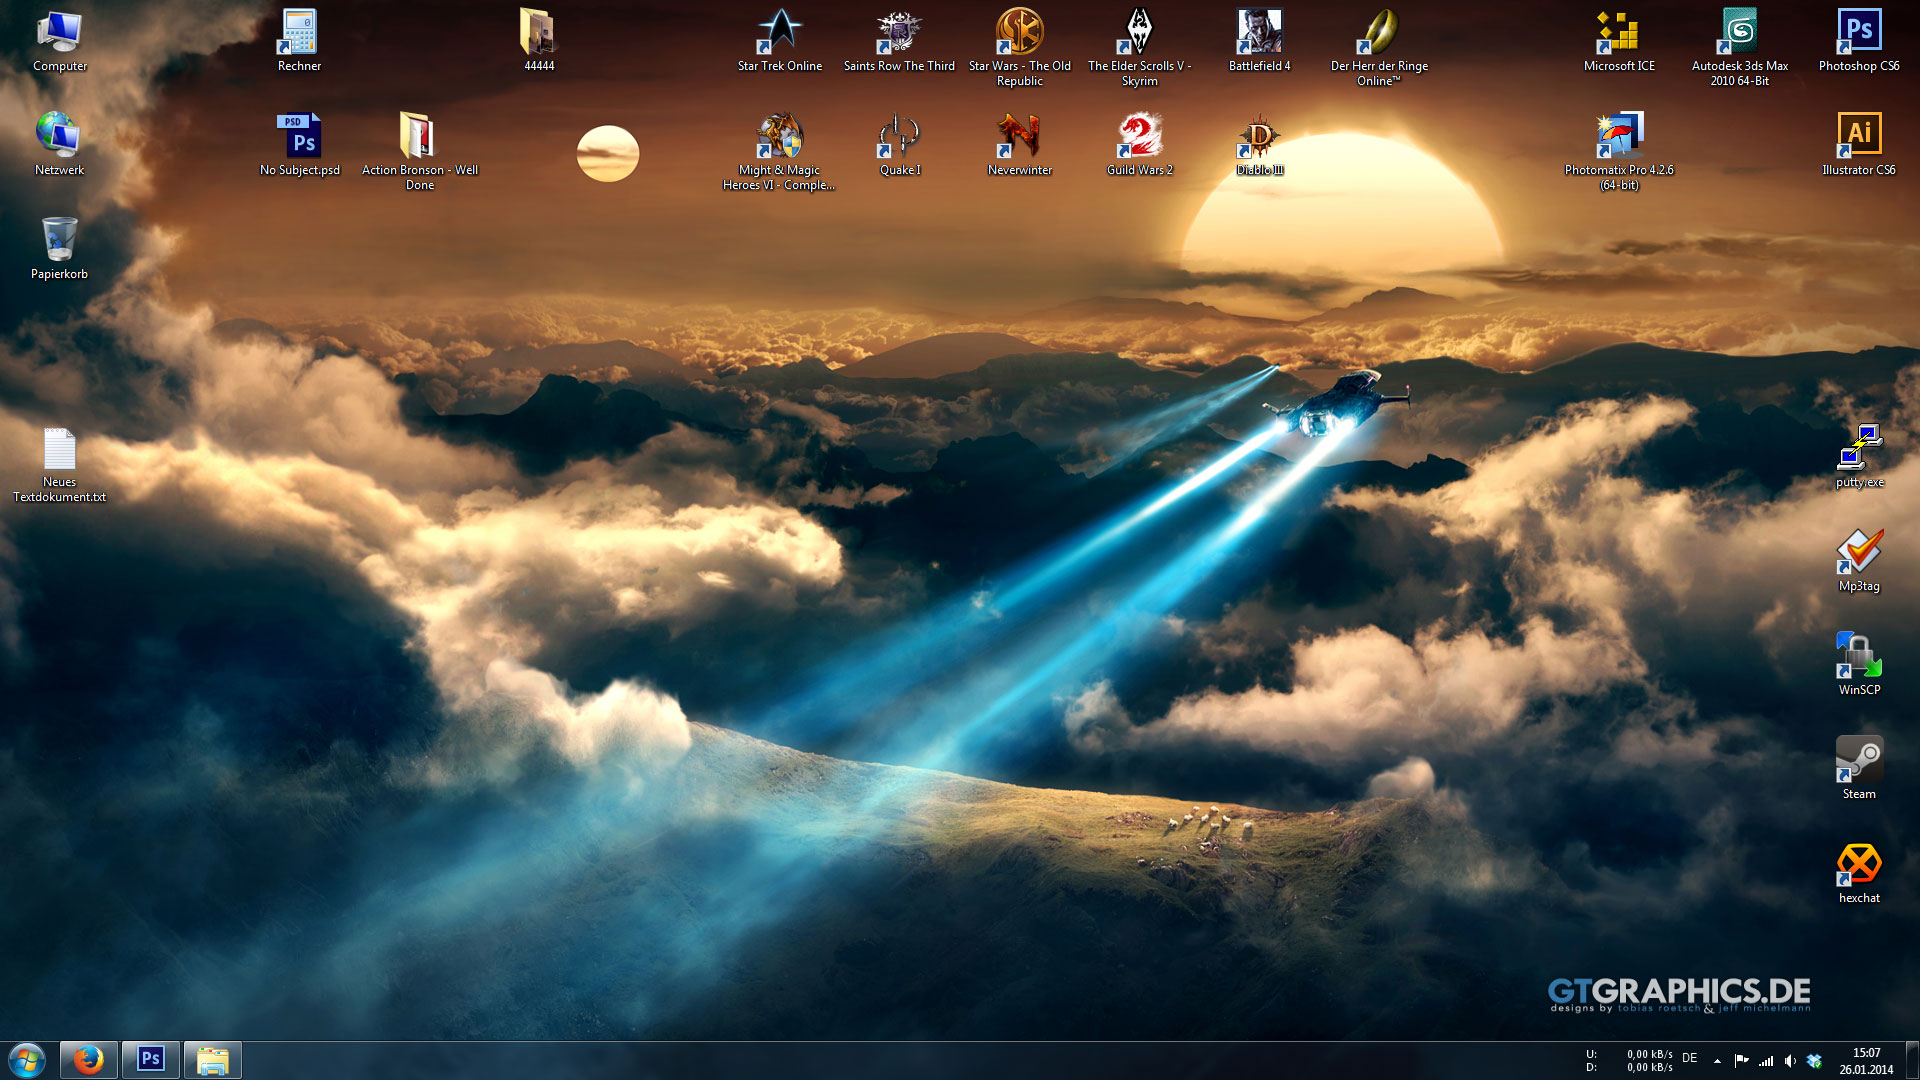Click Firefox in the taskbar
This screenshot has width=1920, height=1080.
[89, 1060]
